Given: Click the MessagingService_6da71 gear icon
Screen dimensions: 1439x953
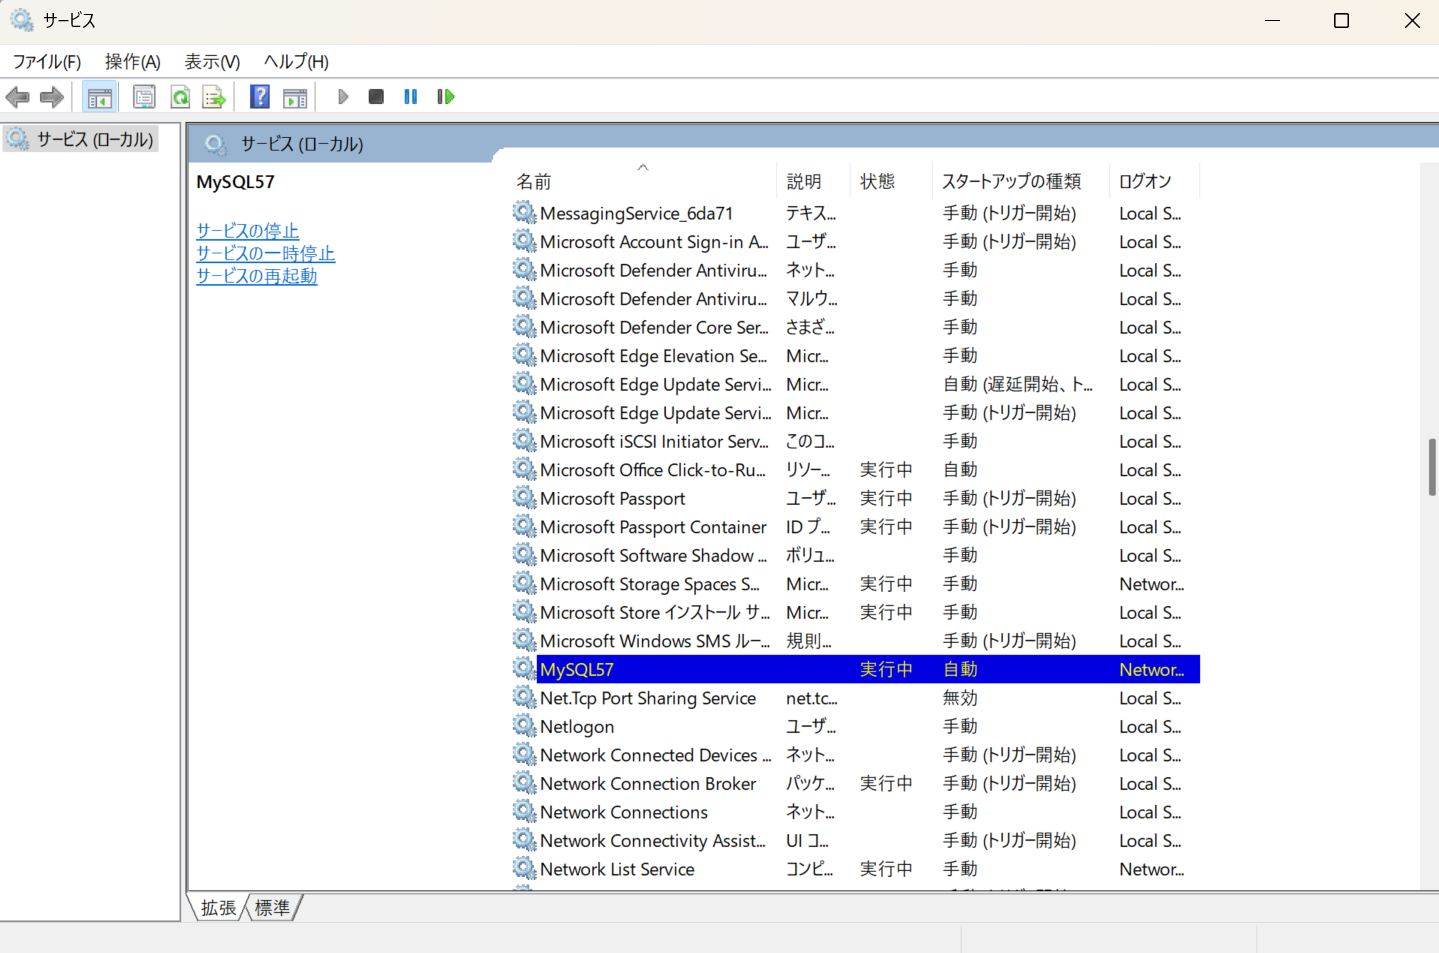Looking at the screenshot, I should click(524, 212).
